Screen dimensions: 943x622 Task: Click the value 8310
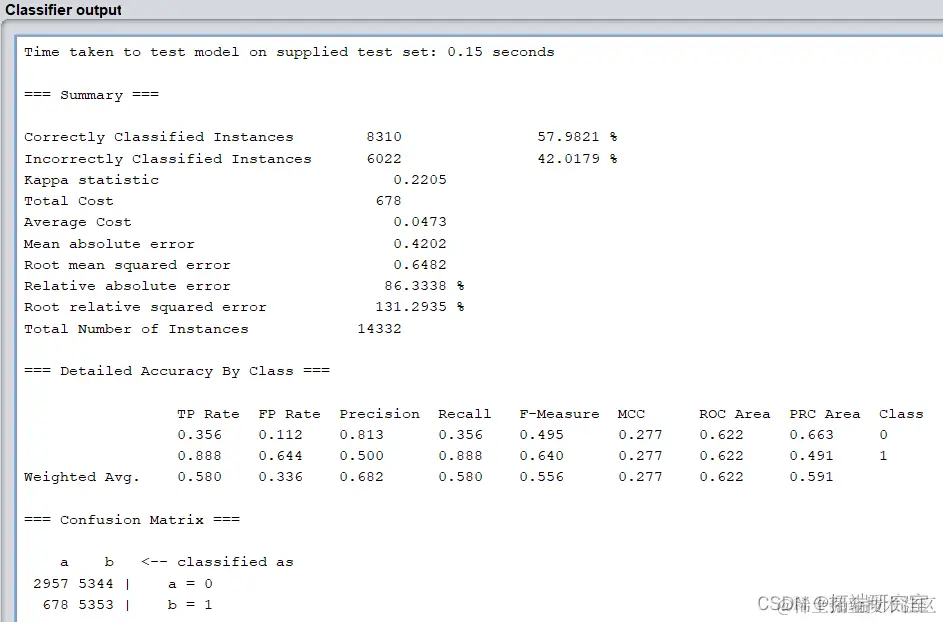384,137
